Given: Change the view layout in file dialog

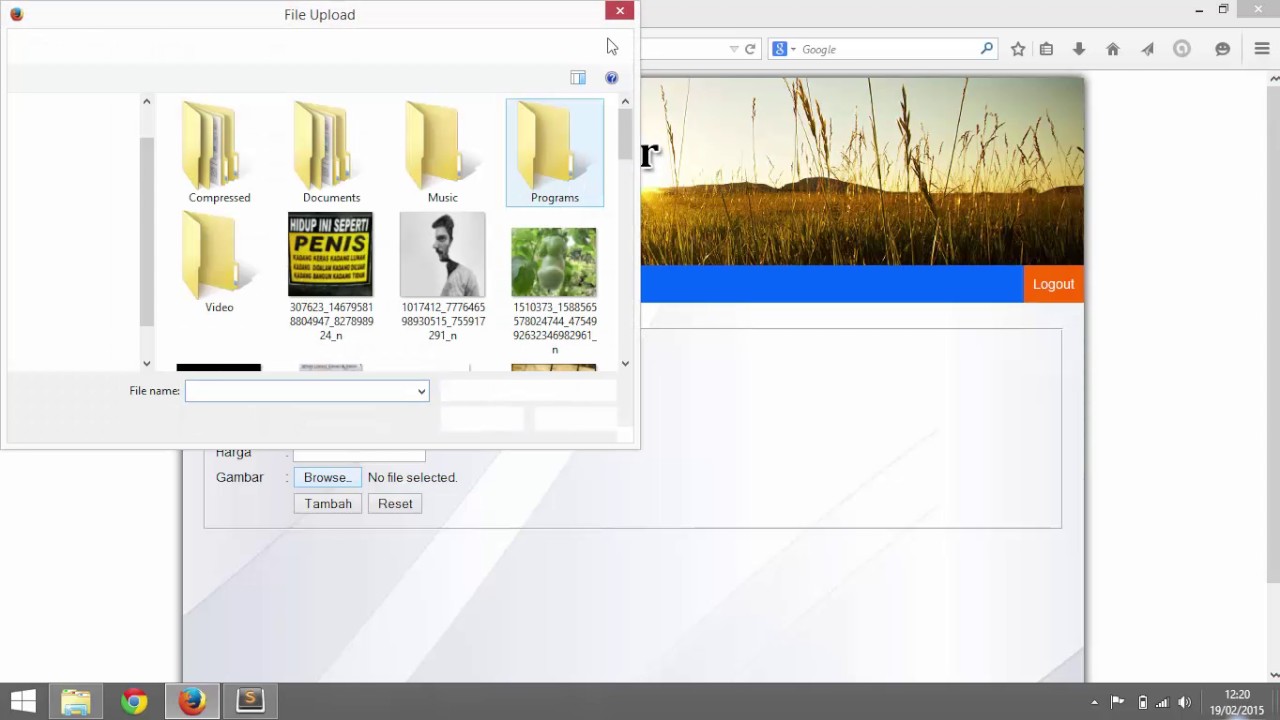Looking at the screenshot, I should pos(578,78).
